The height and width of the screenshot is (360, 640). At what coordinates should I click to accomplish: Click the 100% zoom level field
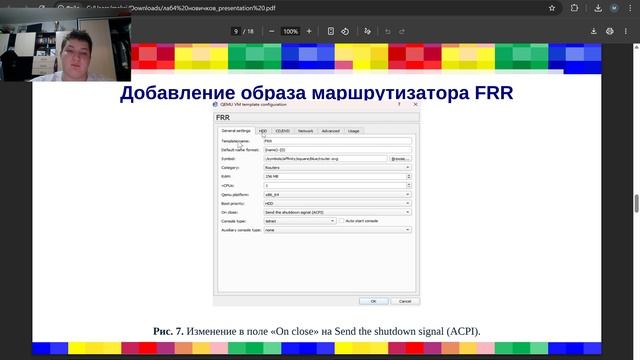290,31
